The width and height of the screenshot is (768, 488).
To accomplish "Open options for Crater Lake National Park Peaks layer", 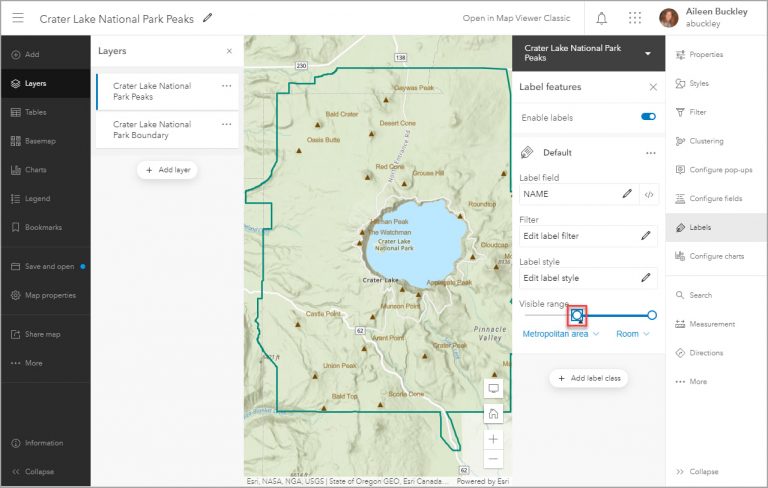I will click(226, 86).
